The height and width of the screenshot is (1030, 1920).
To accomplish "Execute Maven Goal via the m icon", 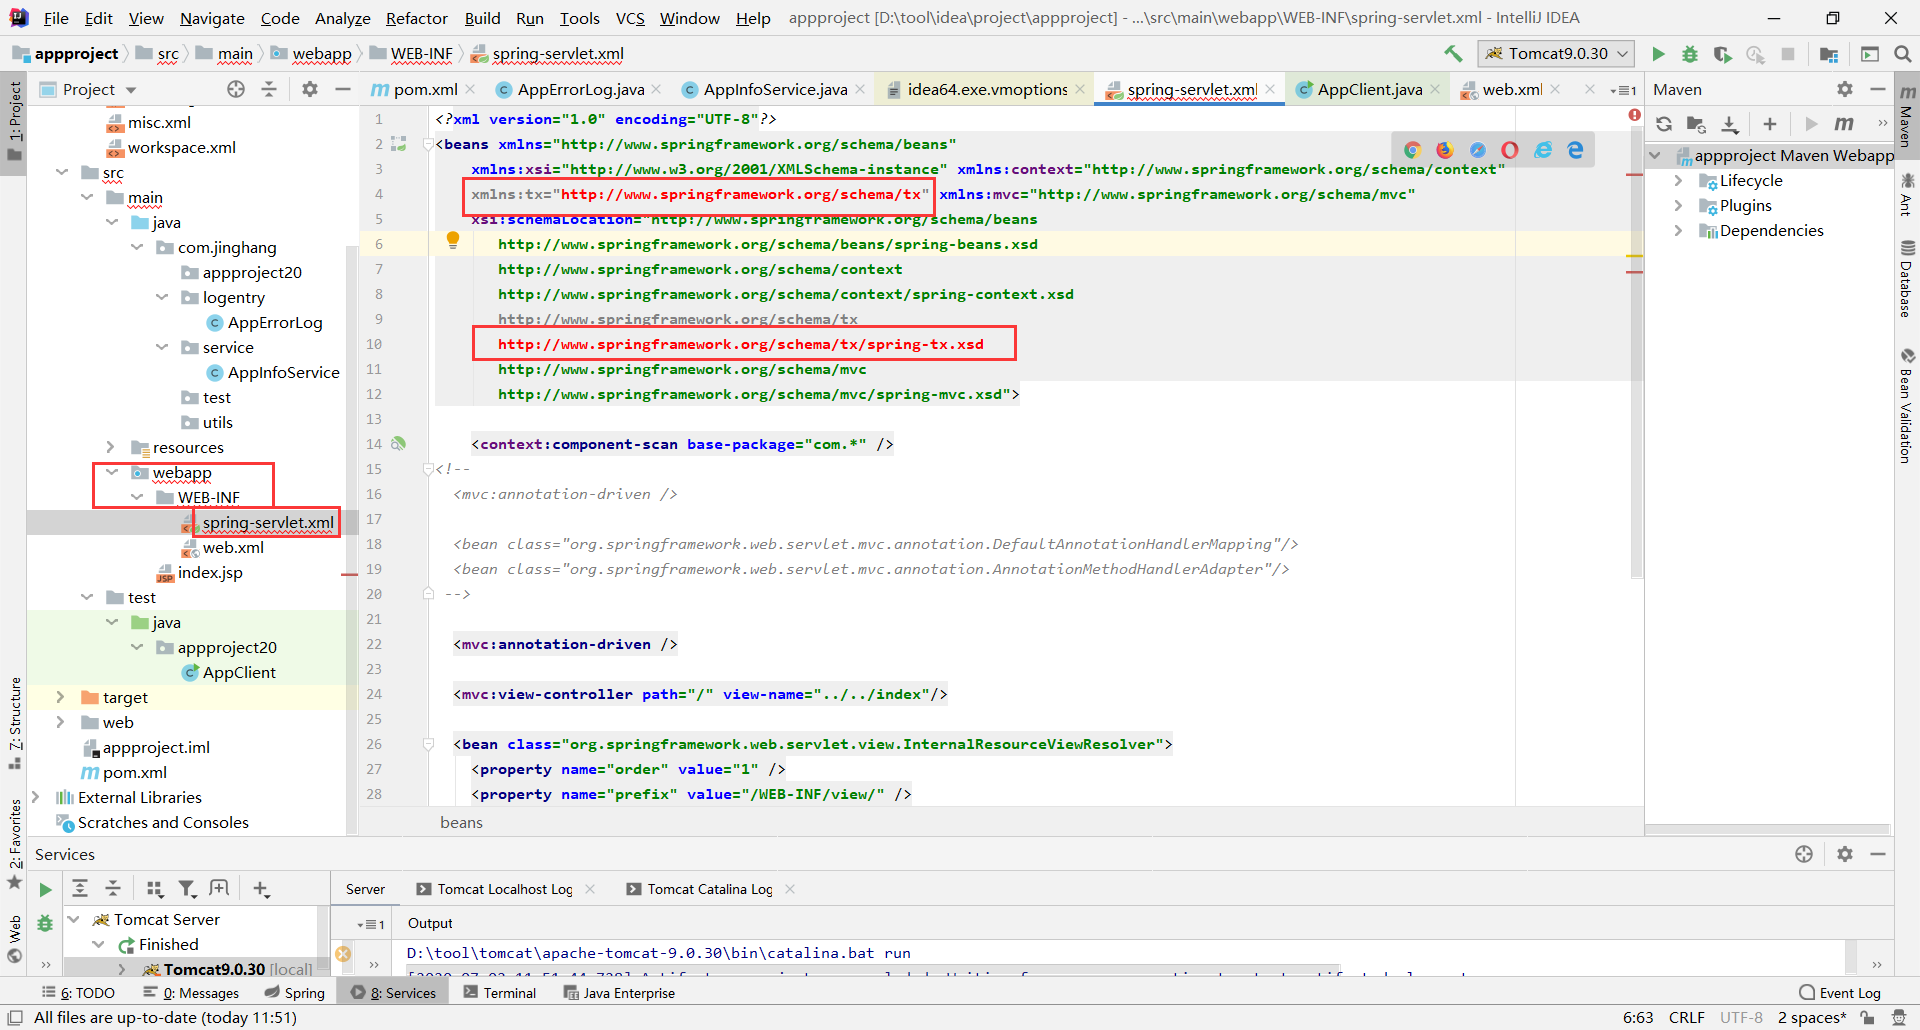I will tap(1845, 124).
